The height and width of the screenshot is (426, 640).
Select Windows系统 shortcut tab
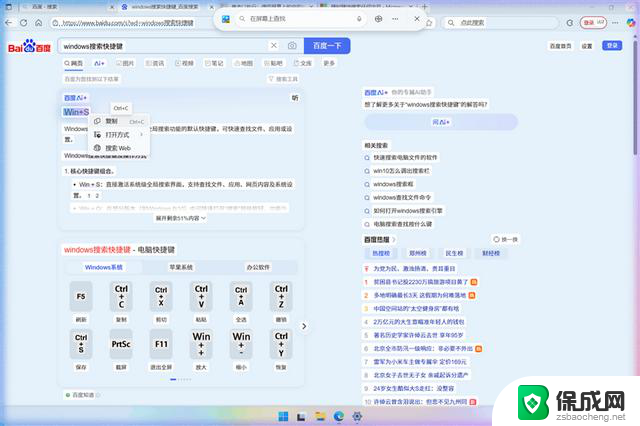pos(104,267)
